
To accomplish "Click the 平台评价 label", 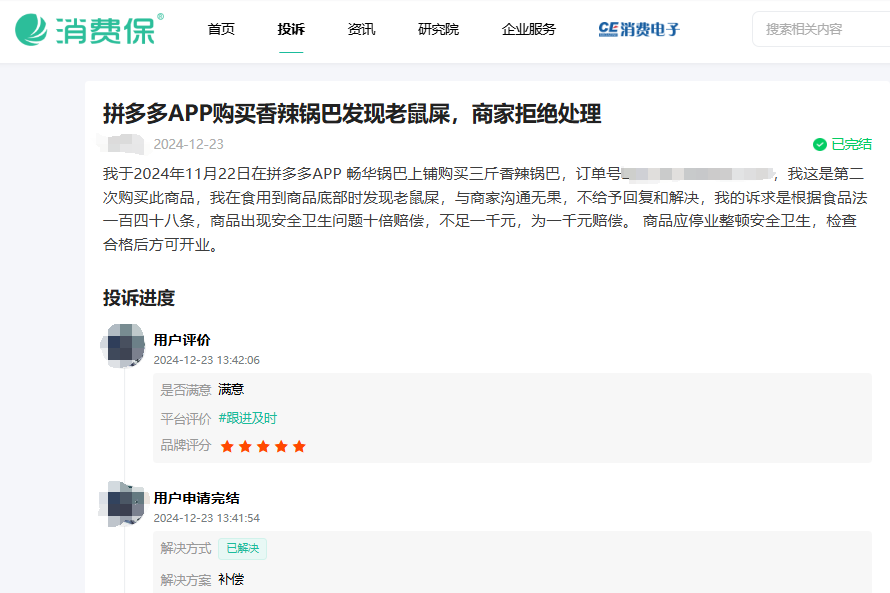I will click(x=186, y=419).
